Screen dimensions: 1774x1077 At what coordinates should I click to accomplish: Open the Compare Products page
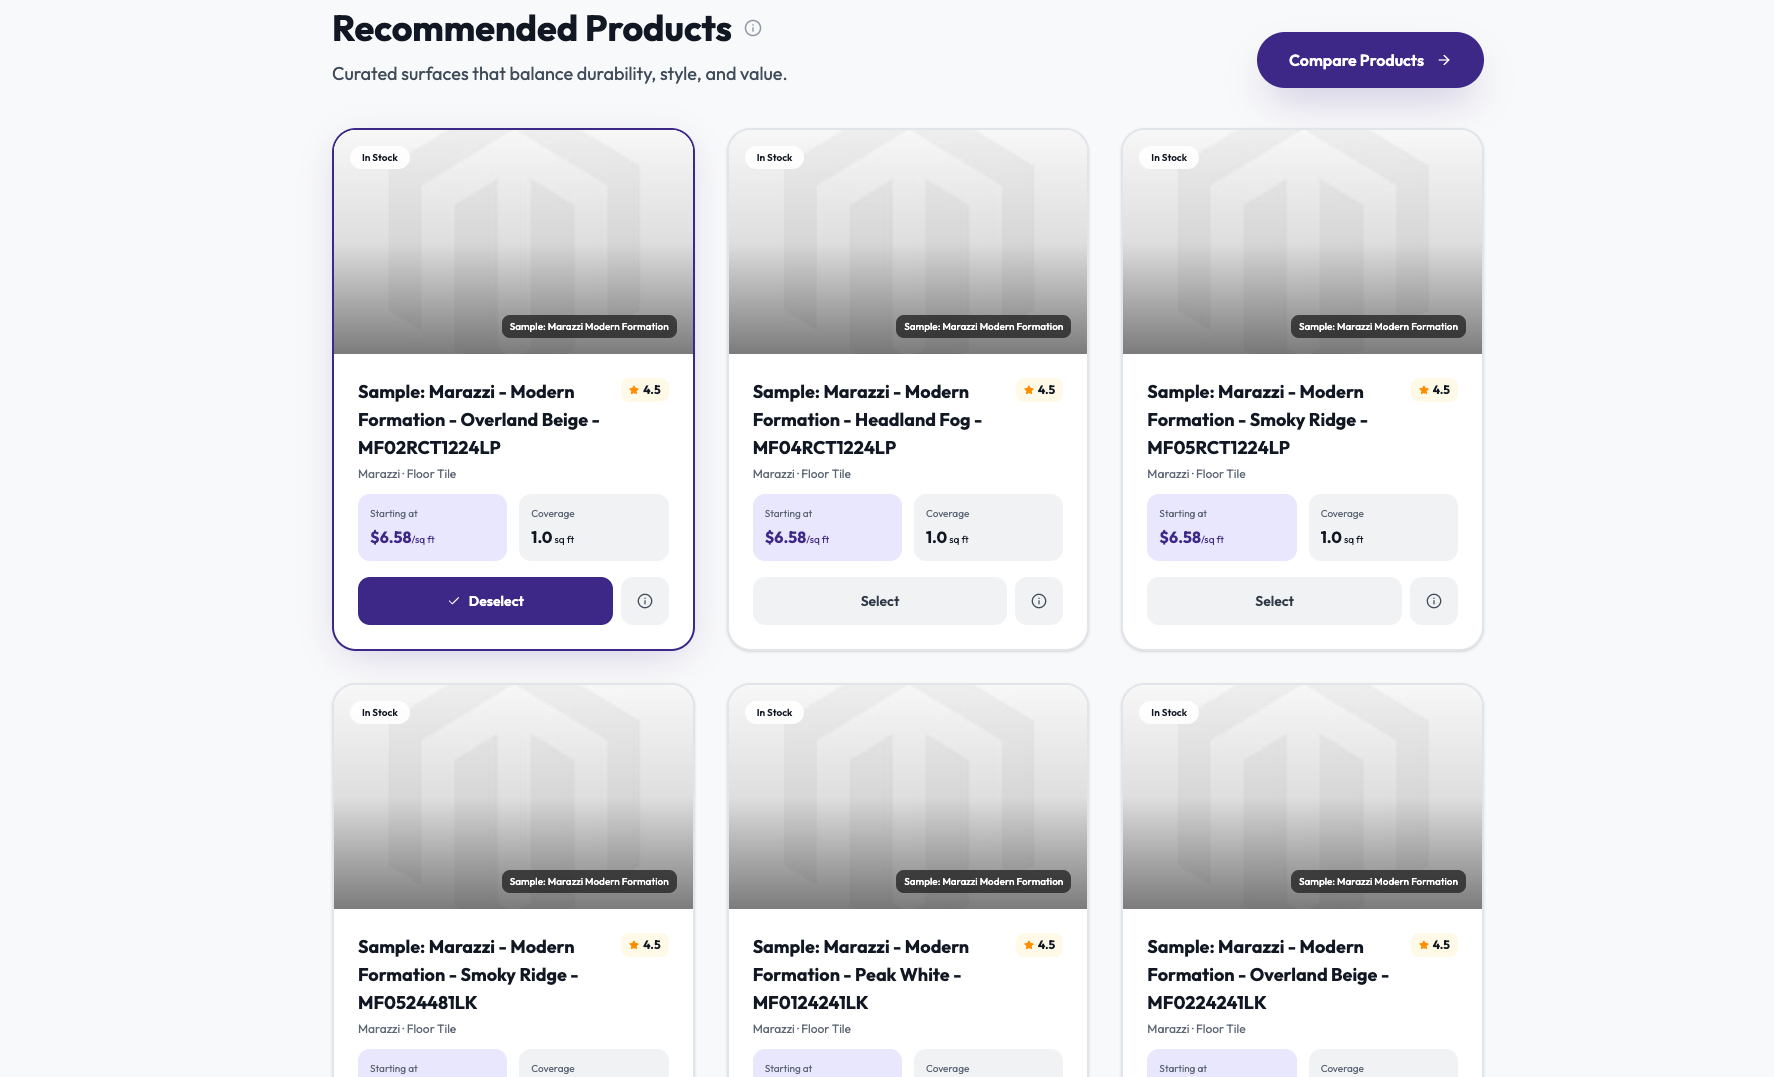(x=1370, y=60)
